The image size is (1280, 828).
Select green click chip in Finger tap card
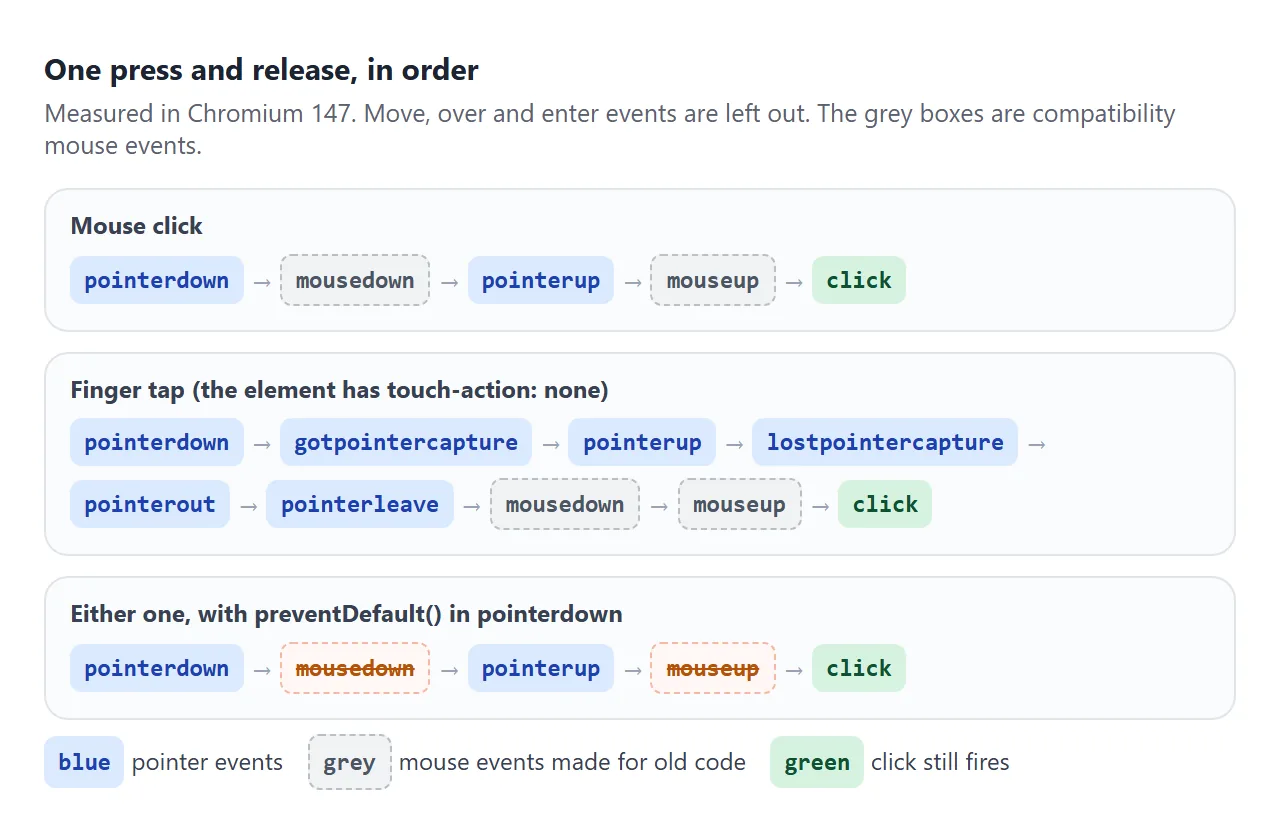click(885, 504)
